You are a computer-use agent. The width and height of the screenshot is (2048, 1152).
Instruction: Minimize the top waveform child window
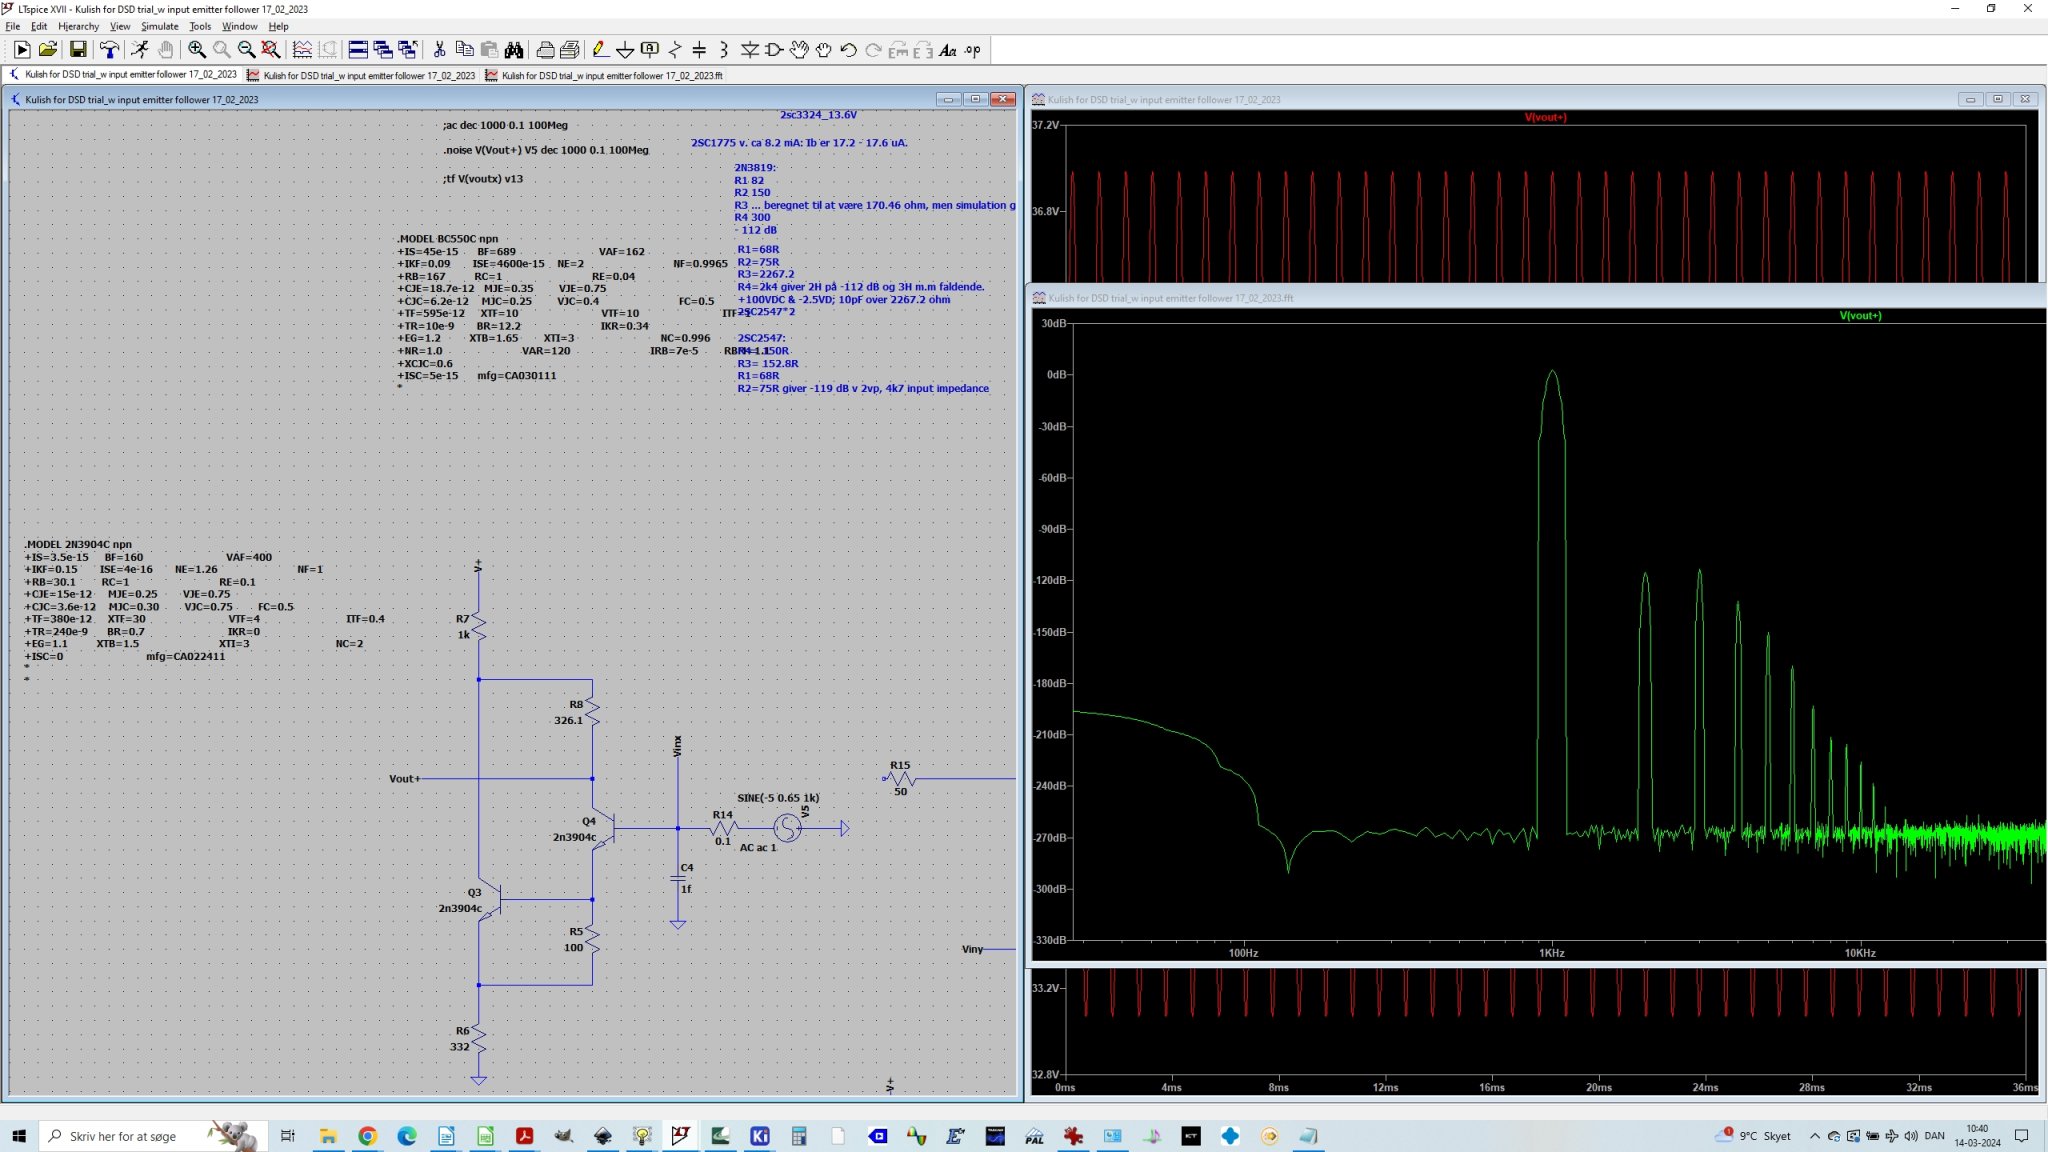pos(1970,99)
